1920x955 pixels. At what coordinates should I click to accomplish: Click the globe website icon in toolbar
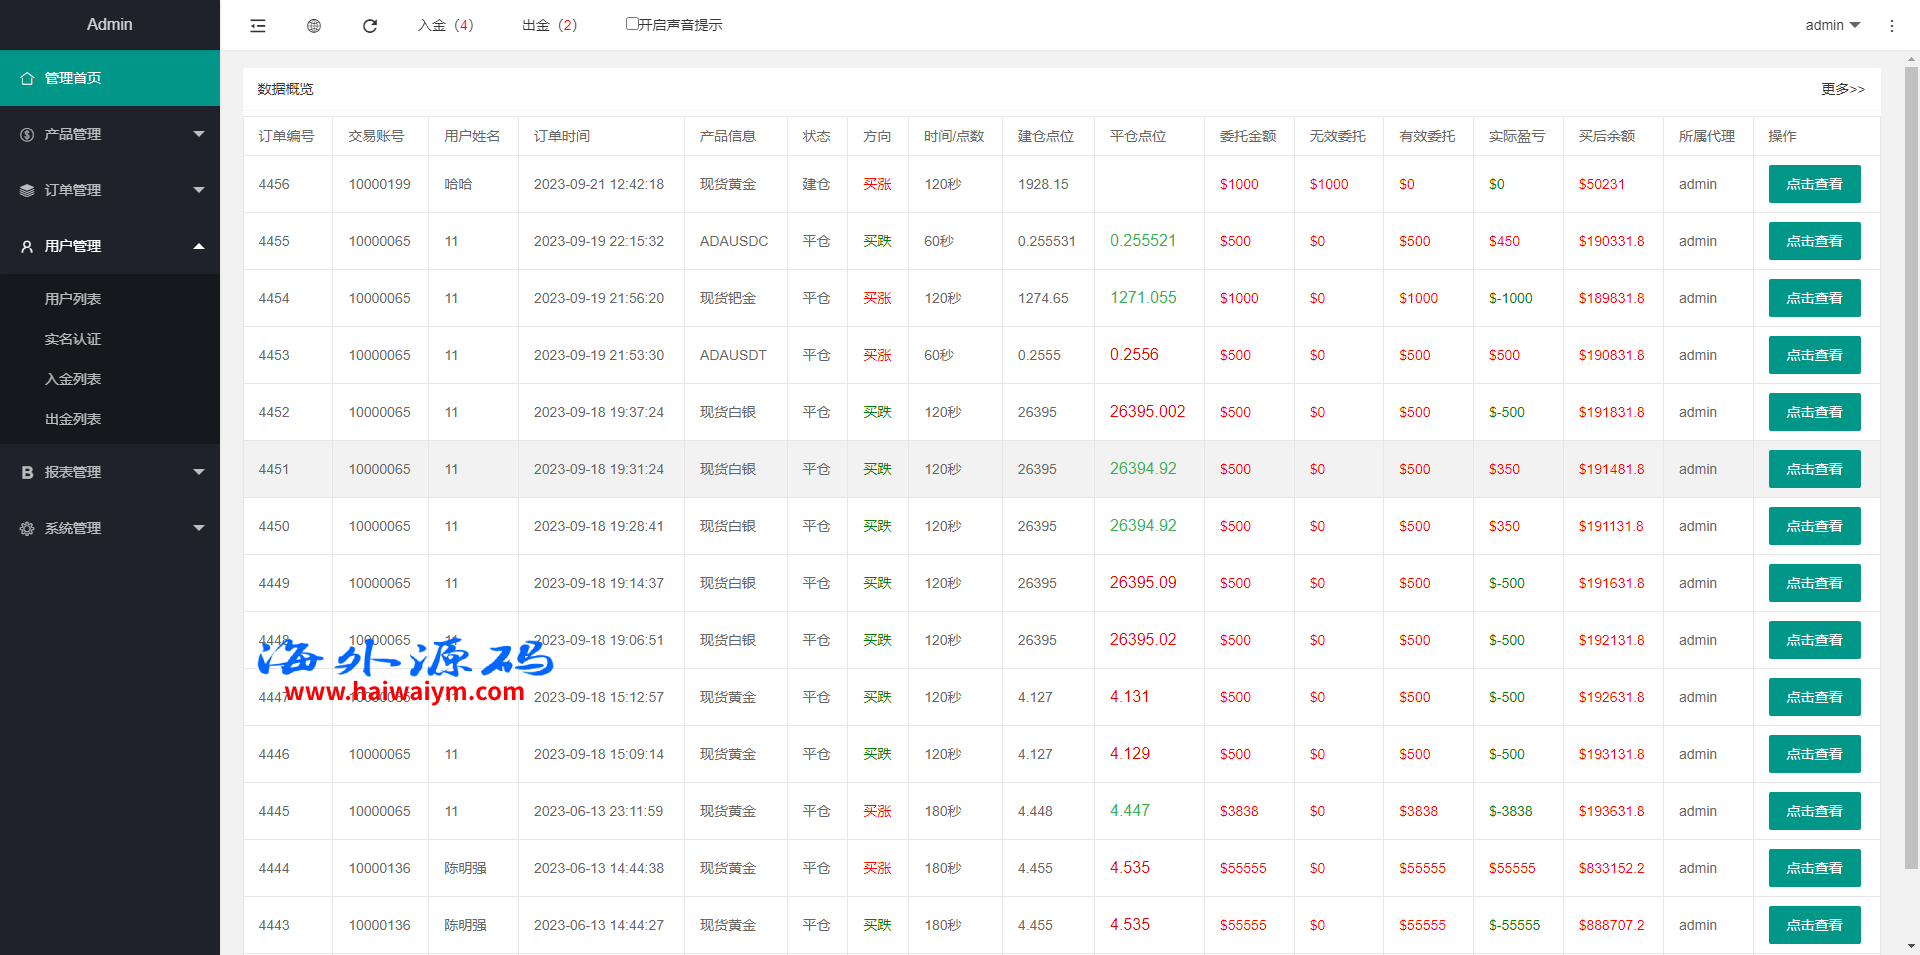point(314,26)
